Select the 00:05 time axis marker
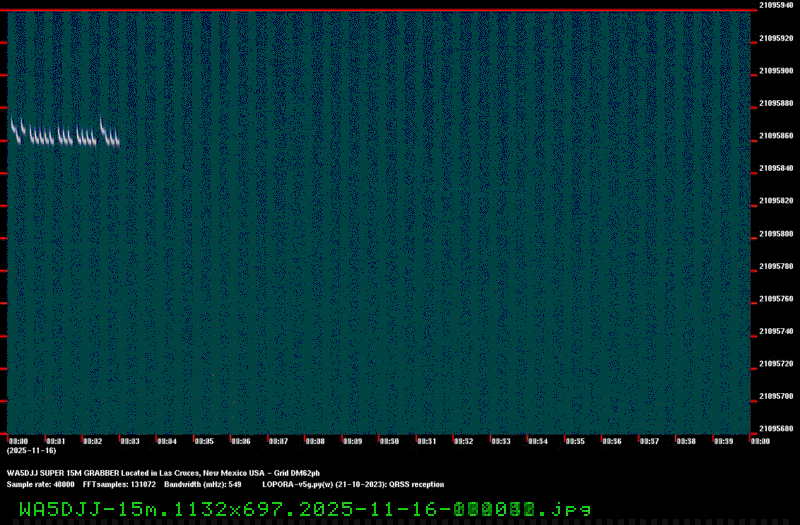Screen dimensions: 800x525 (x=203, y=441)
